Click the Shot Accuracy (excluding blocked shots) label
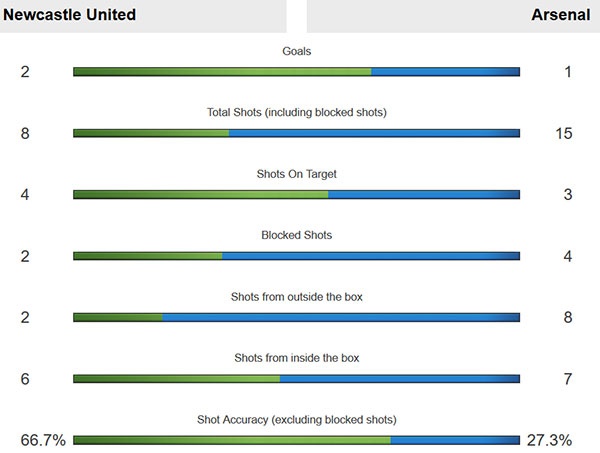The height and width of the screenshot is (453, 600). coord(296,419)
